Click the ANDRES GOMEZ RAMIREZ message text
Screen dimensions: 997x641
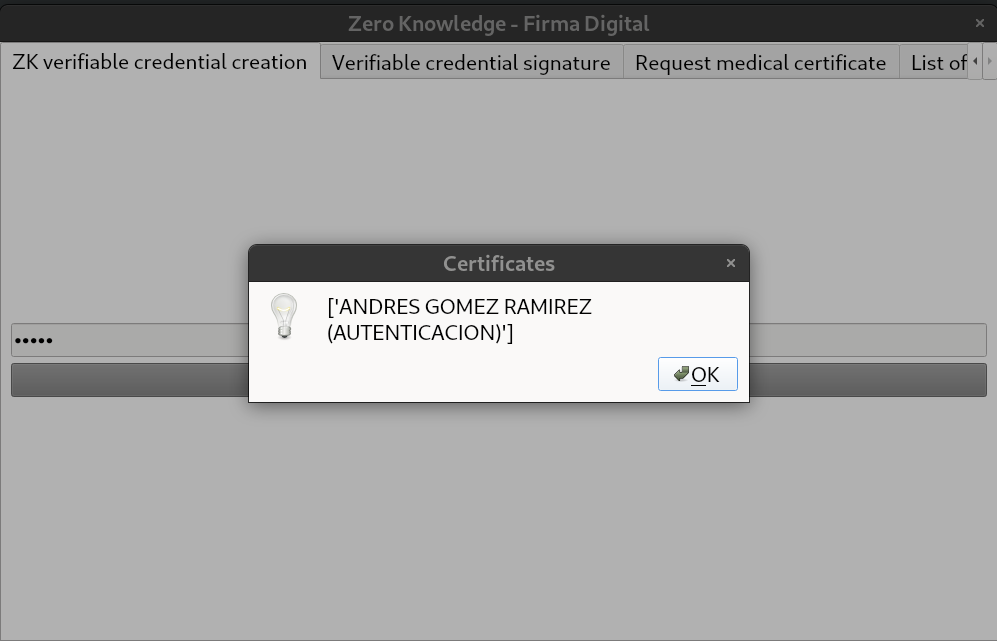click(x=459, y=307)
